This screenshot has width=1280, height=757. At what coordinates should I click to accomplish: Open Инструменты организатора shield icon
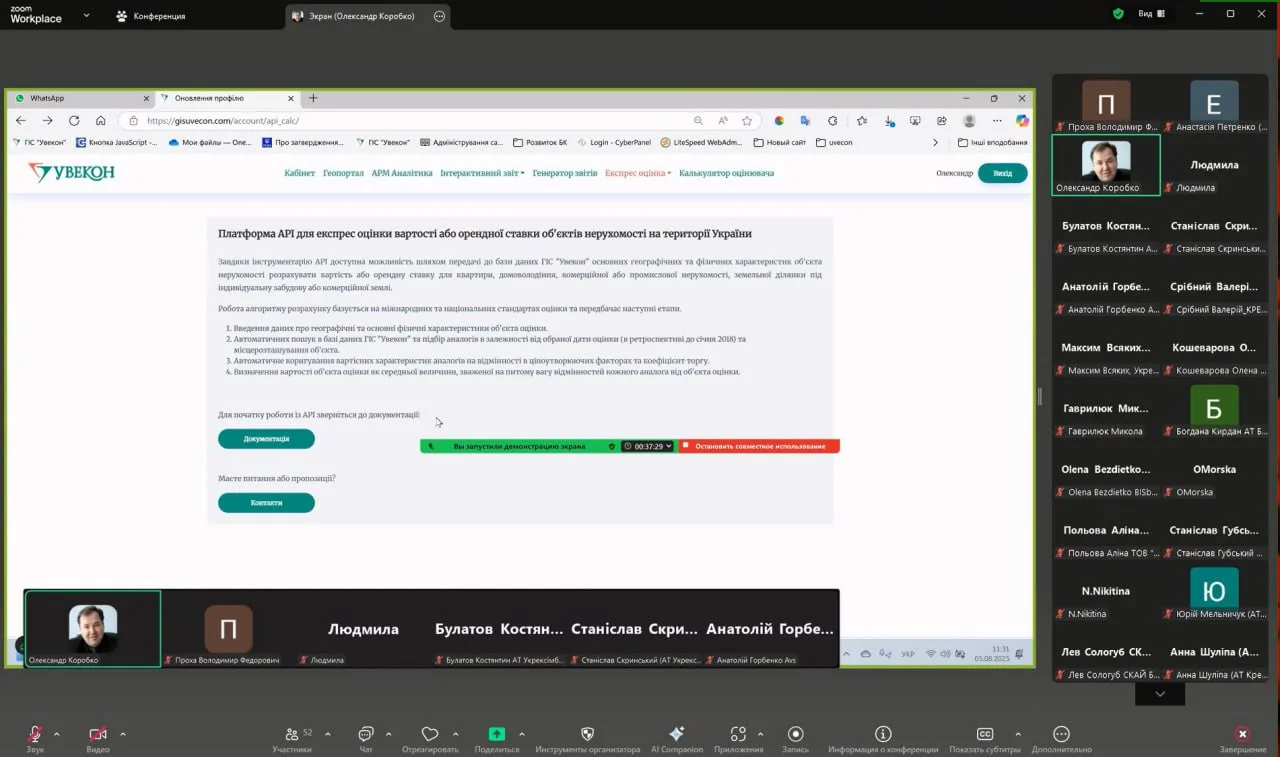587,734
